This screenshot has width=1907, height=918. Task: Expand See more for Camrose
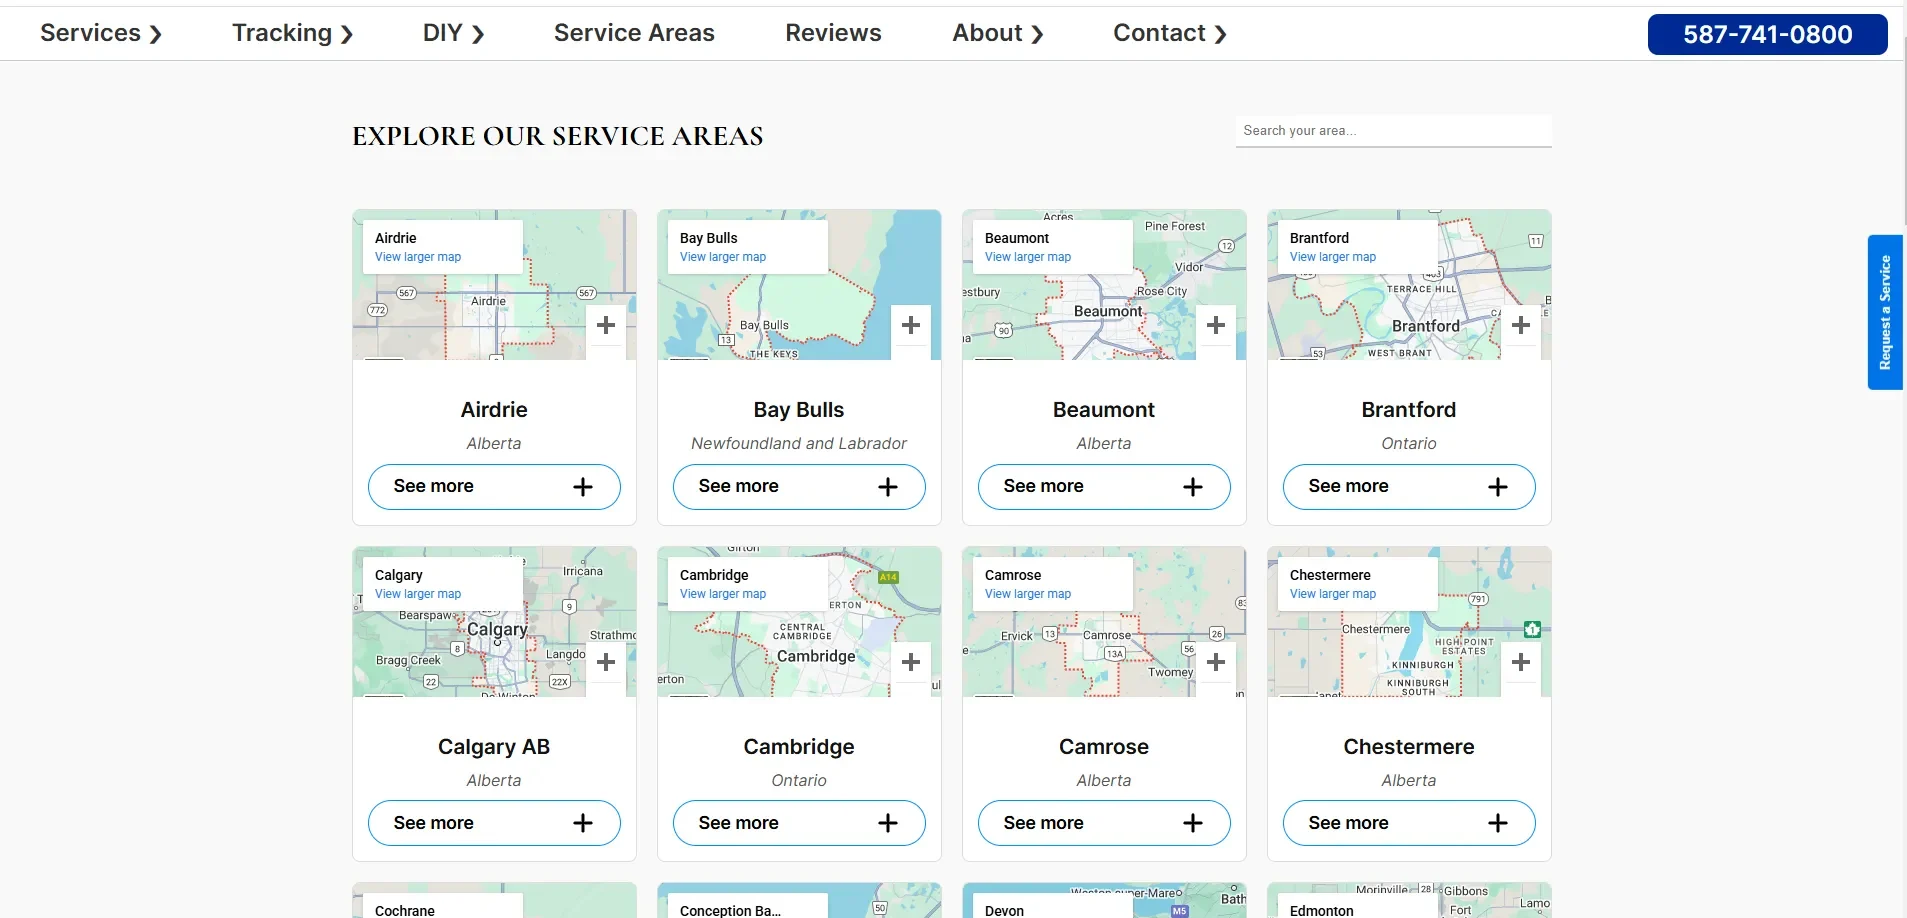tap(1104, 823)
